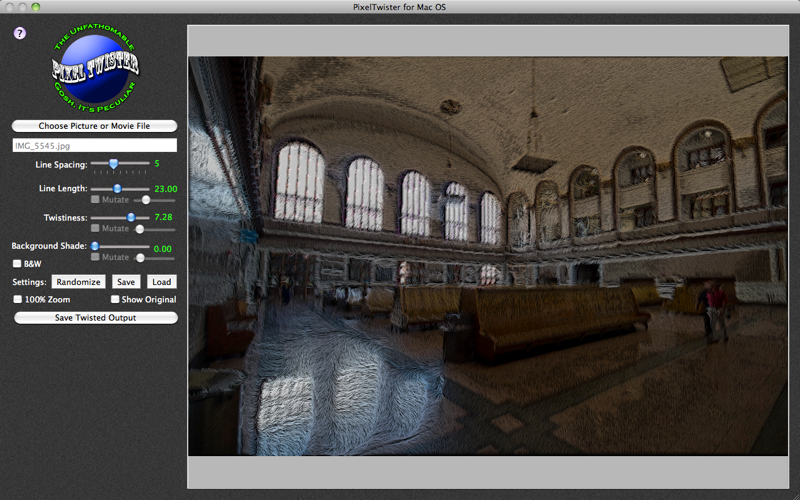
Task: Click the Pixel Twister globe logo
Action: [x=95, y=67]
